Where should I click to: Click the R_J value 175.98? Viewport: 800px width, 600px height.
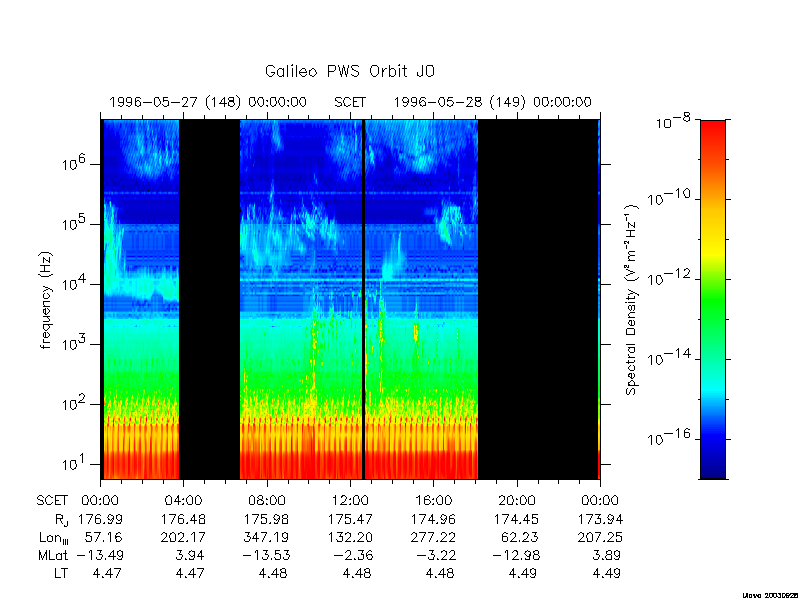pos(266,519)
